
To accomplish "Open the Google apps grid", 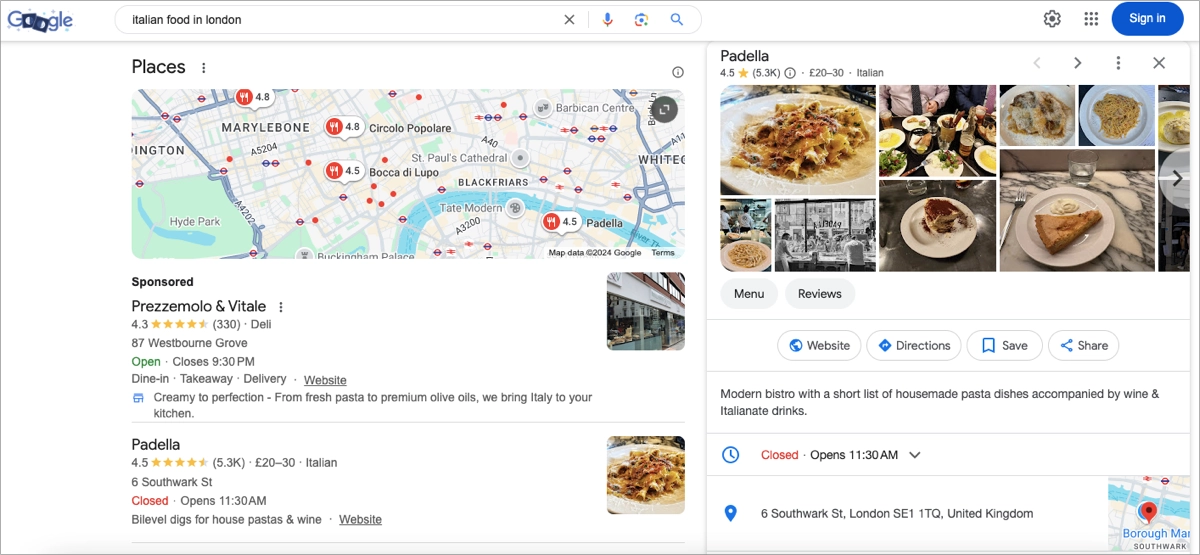I will point(1092,18).
